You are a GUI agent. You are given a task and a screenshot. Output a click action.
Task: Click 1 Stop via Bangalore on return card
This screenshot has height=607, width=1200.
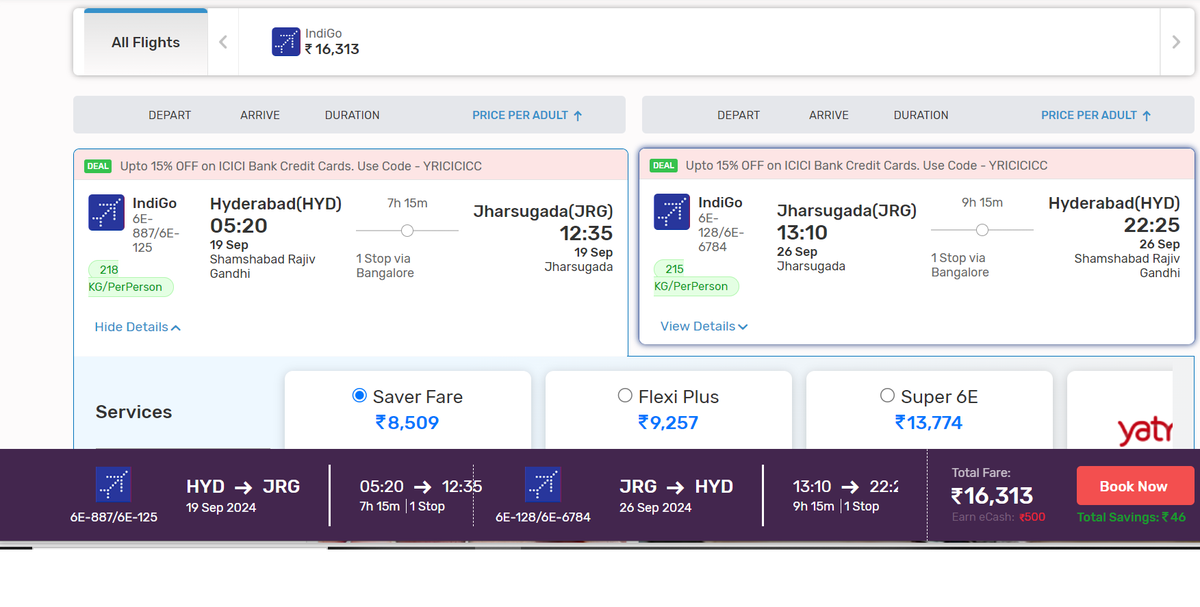[x=960, y=265]
